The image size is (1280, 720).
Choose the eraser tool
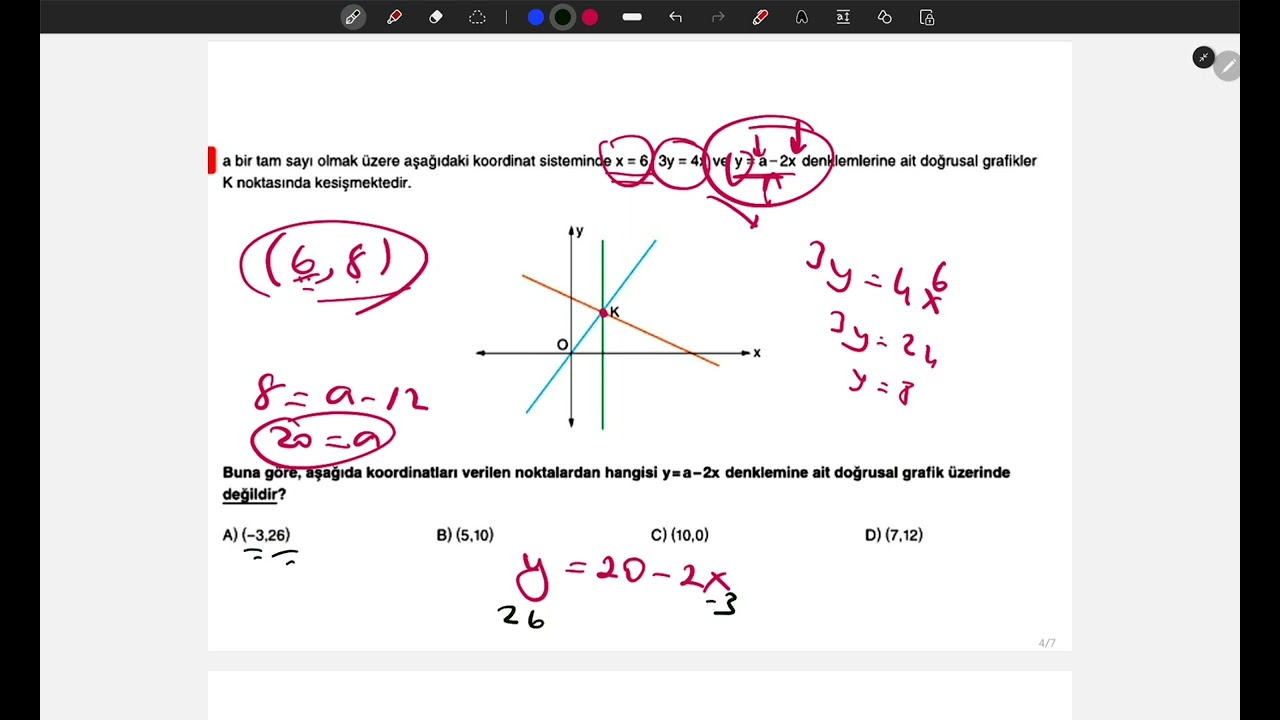[435, 17]
